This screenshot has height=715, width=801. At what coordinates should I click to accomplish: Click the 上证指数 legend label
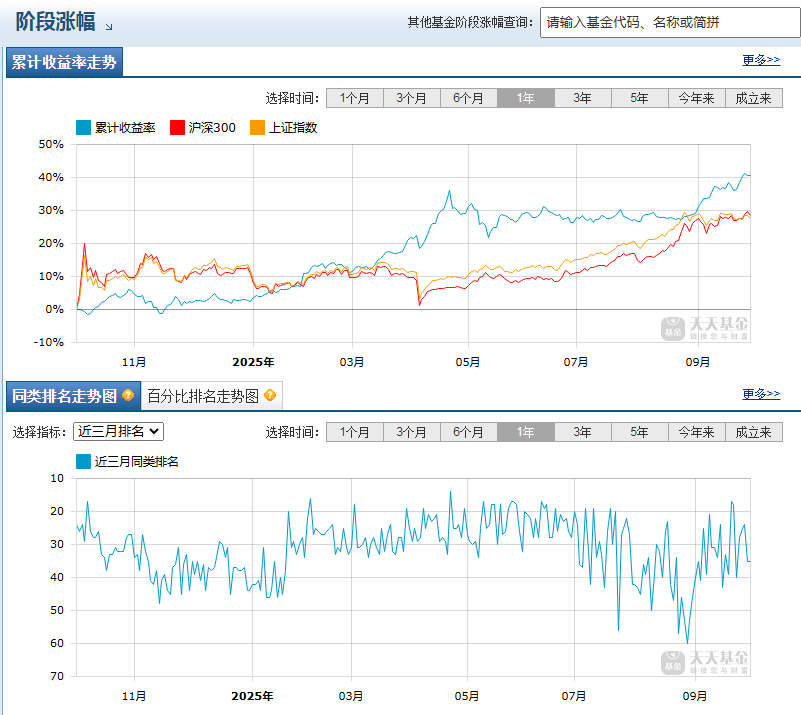(293, 128)
